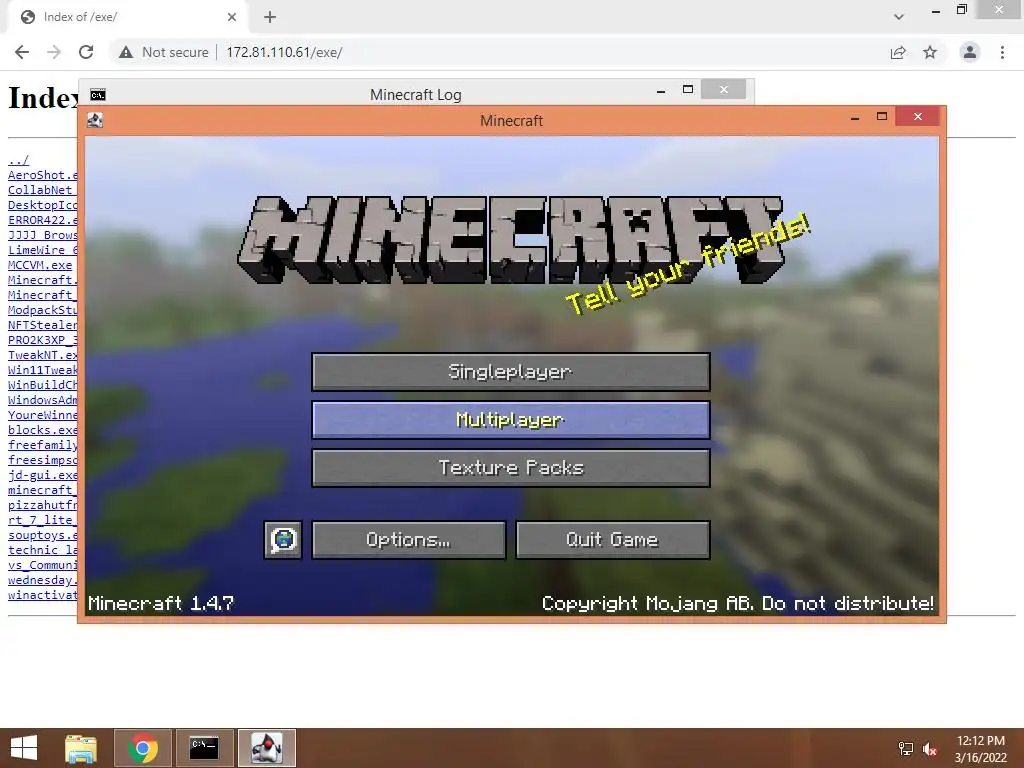Open the DesktopIco link
This screenshot has height=768, width=1024.
(42, 205)
